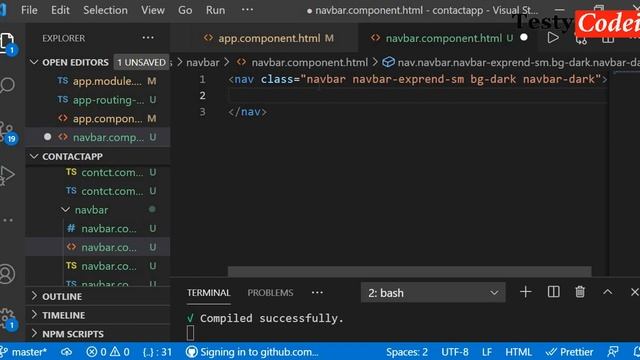Click the editor horizontal scrollbar
Viewport: 640px width, 360px height.
[409, 271]
